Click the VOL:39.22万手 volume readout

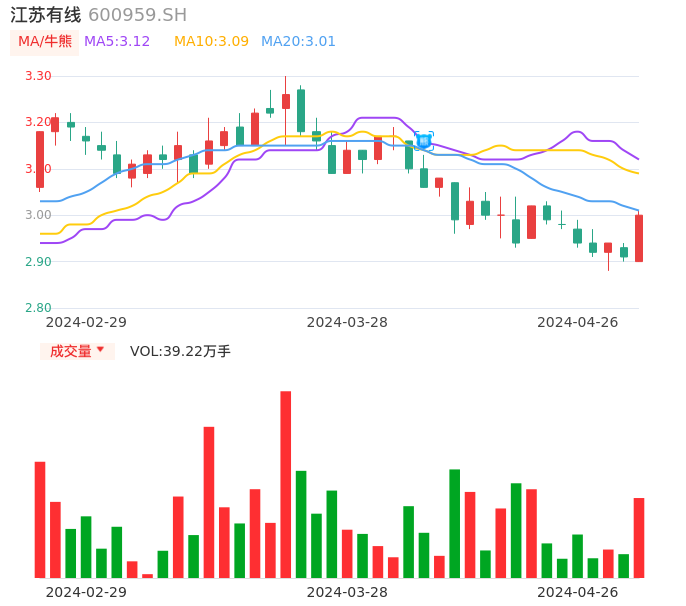tap(180, 351)
